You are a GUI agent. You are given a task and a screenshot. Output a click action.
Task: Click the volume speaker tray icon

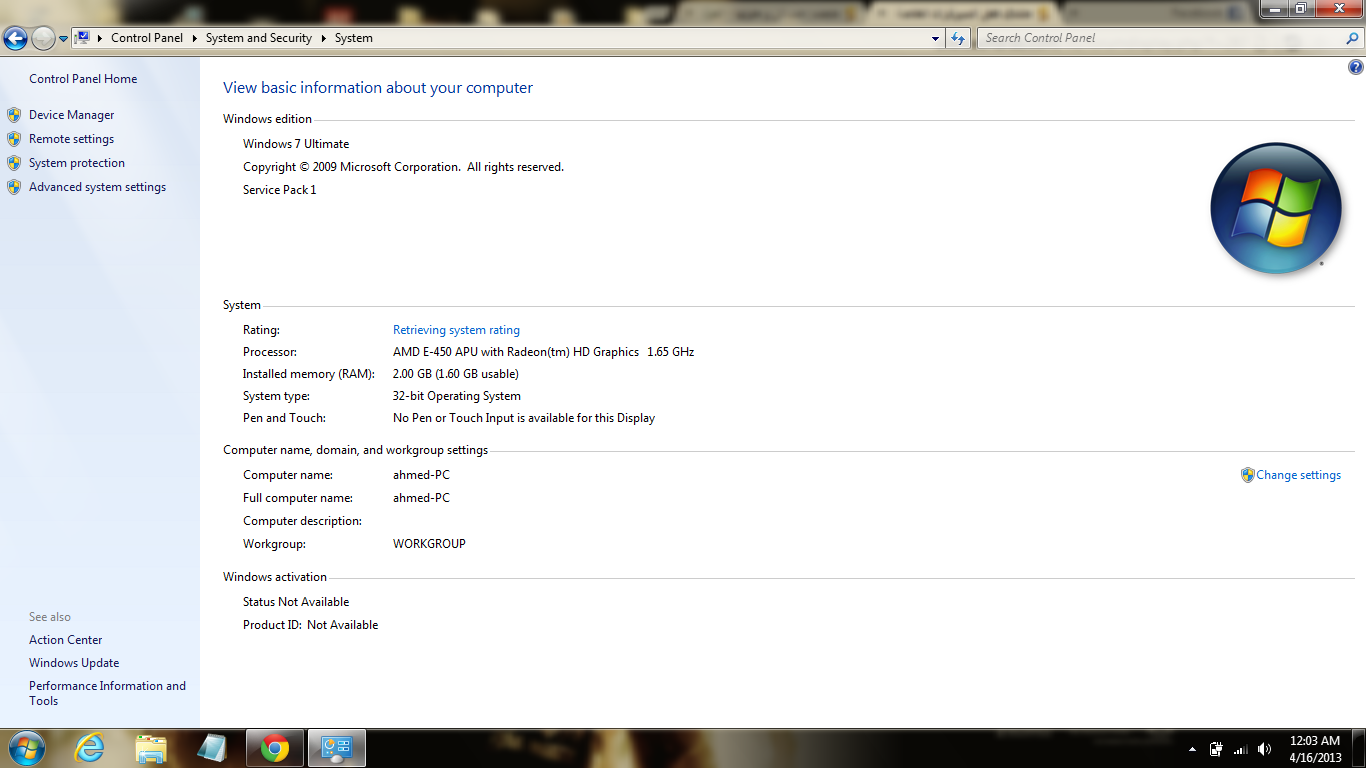1265,748
